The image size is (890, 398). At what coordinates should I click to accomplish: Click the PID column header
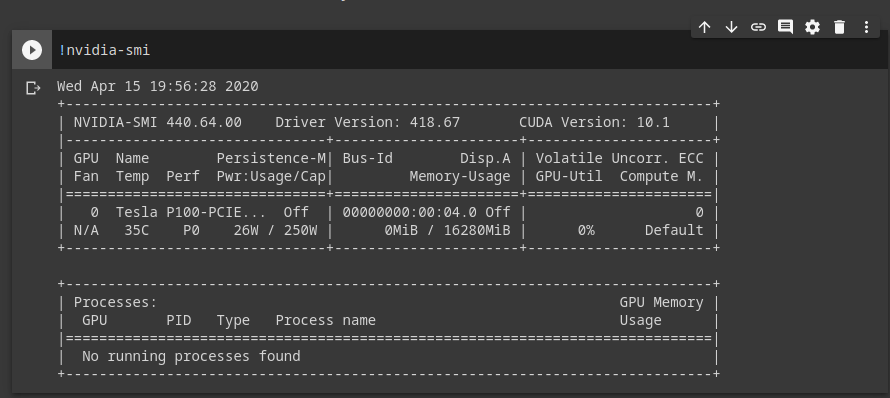pos(179,321)
